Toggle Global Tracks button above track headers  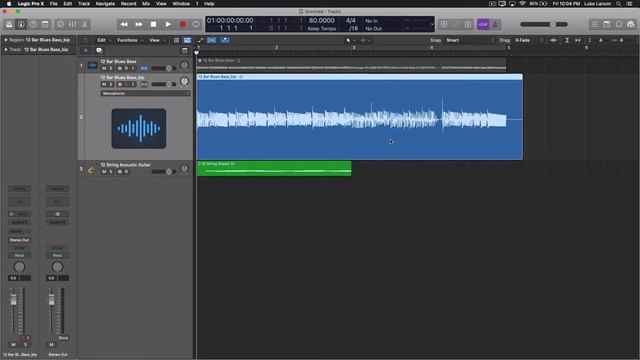tap(184, 51)
